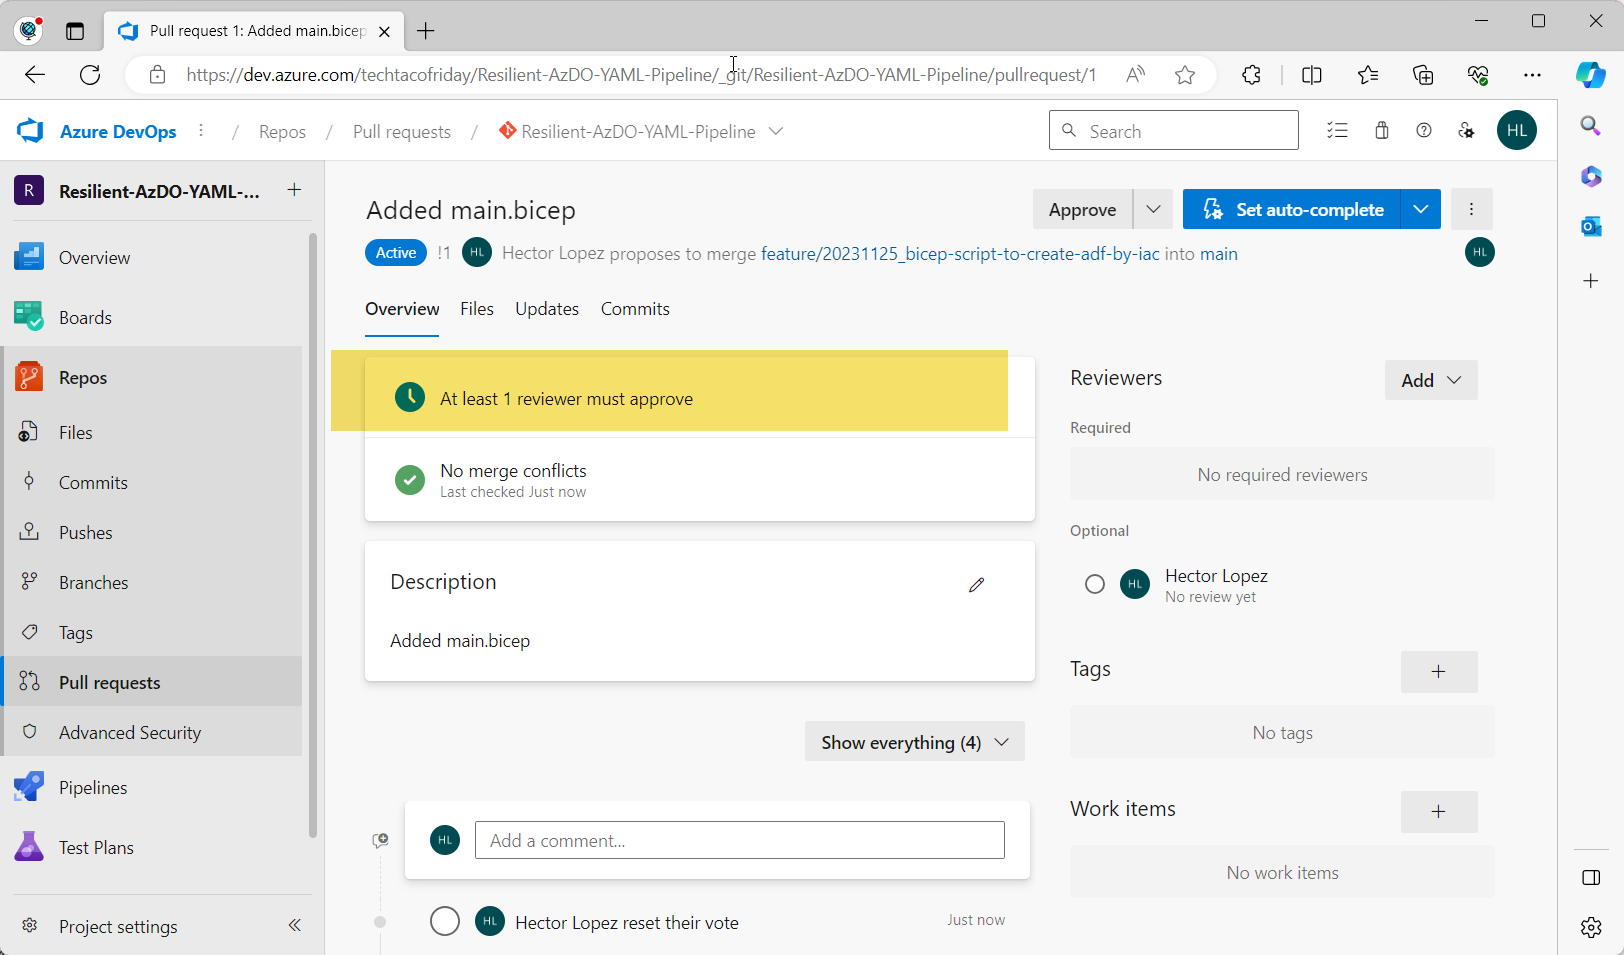This screenshot has height=955, width=1624.
Task: Refresh the browser page
Action: 90,75
